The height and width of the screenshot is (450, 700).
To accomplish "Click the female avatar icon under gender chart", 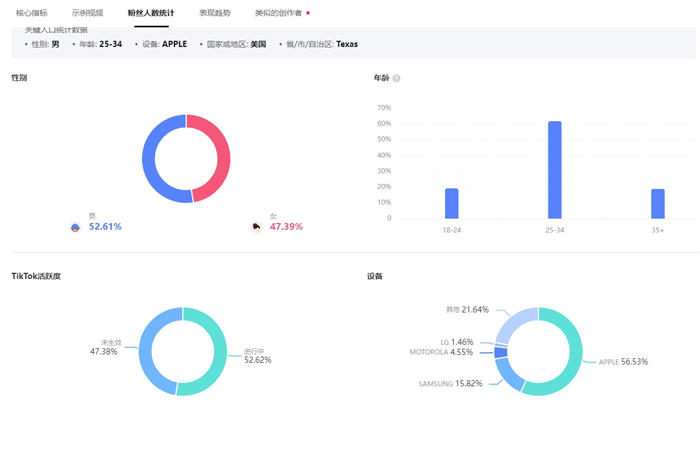I will point(257,227).
